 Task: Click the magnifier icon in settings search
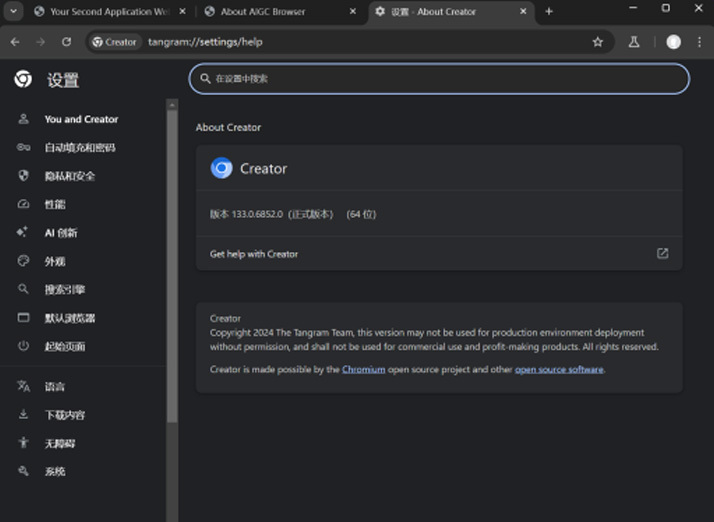pyautogui.click(x=205, y=79)
